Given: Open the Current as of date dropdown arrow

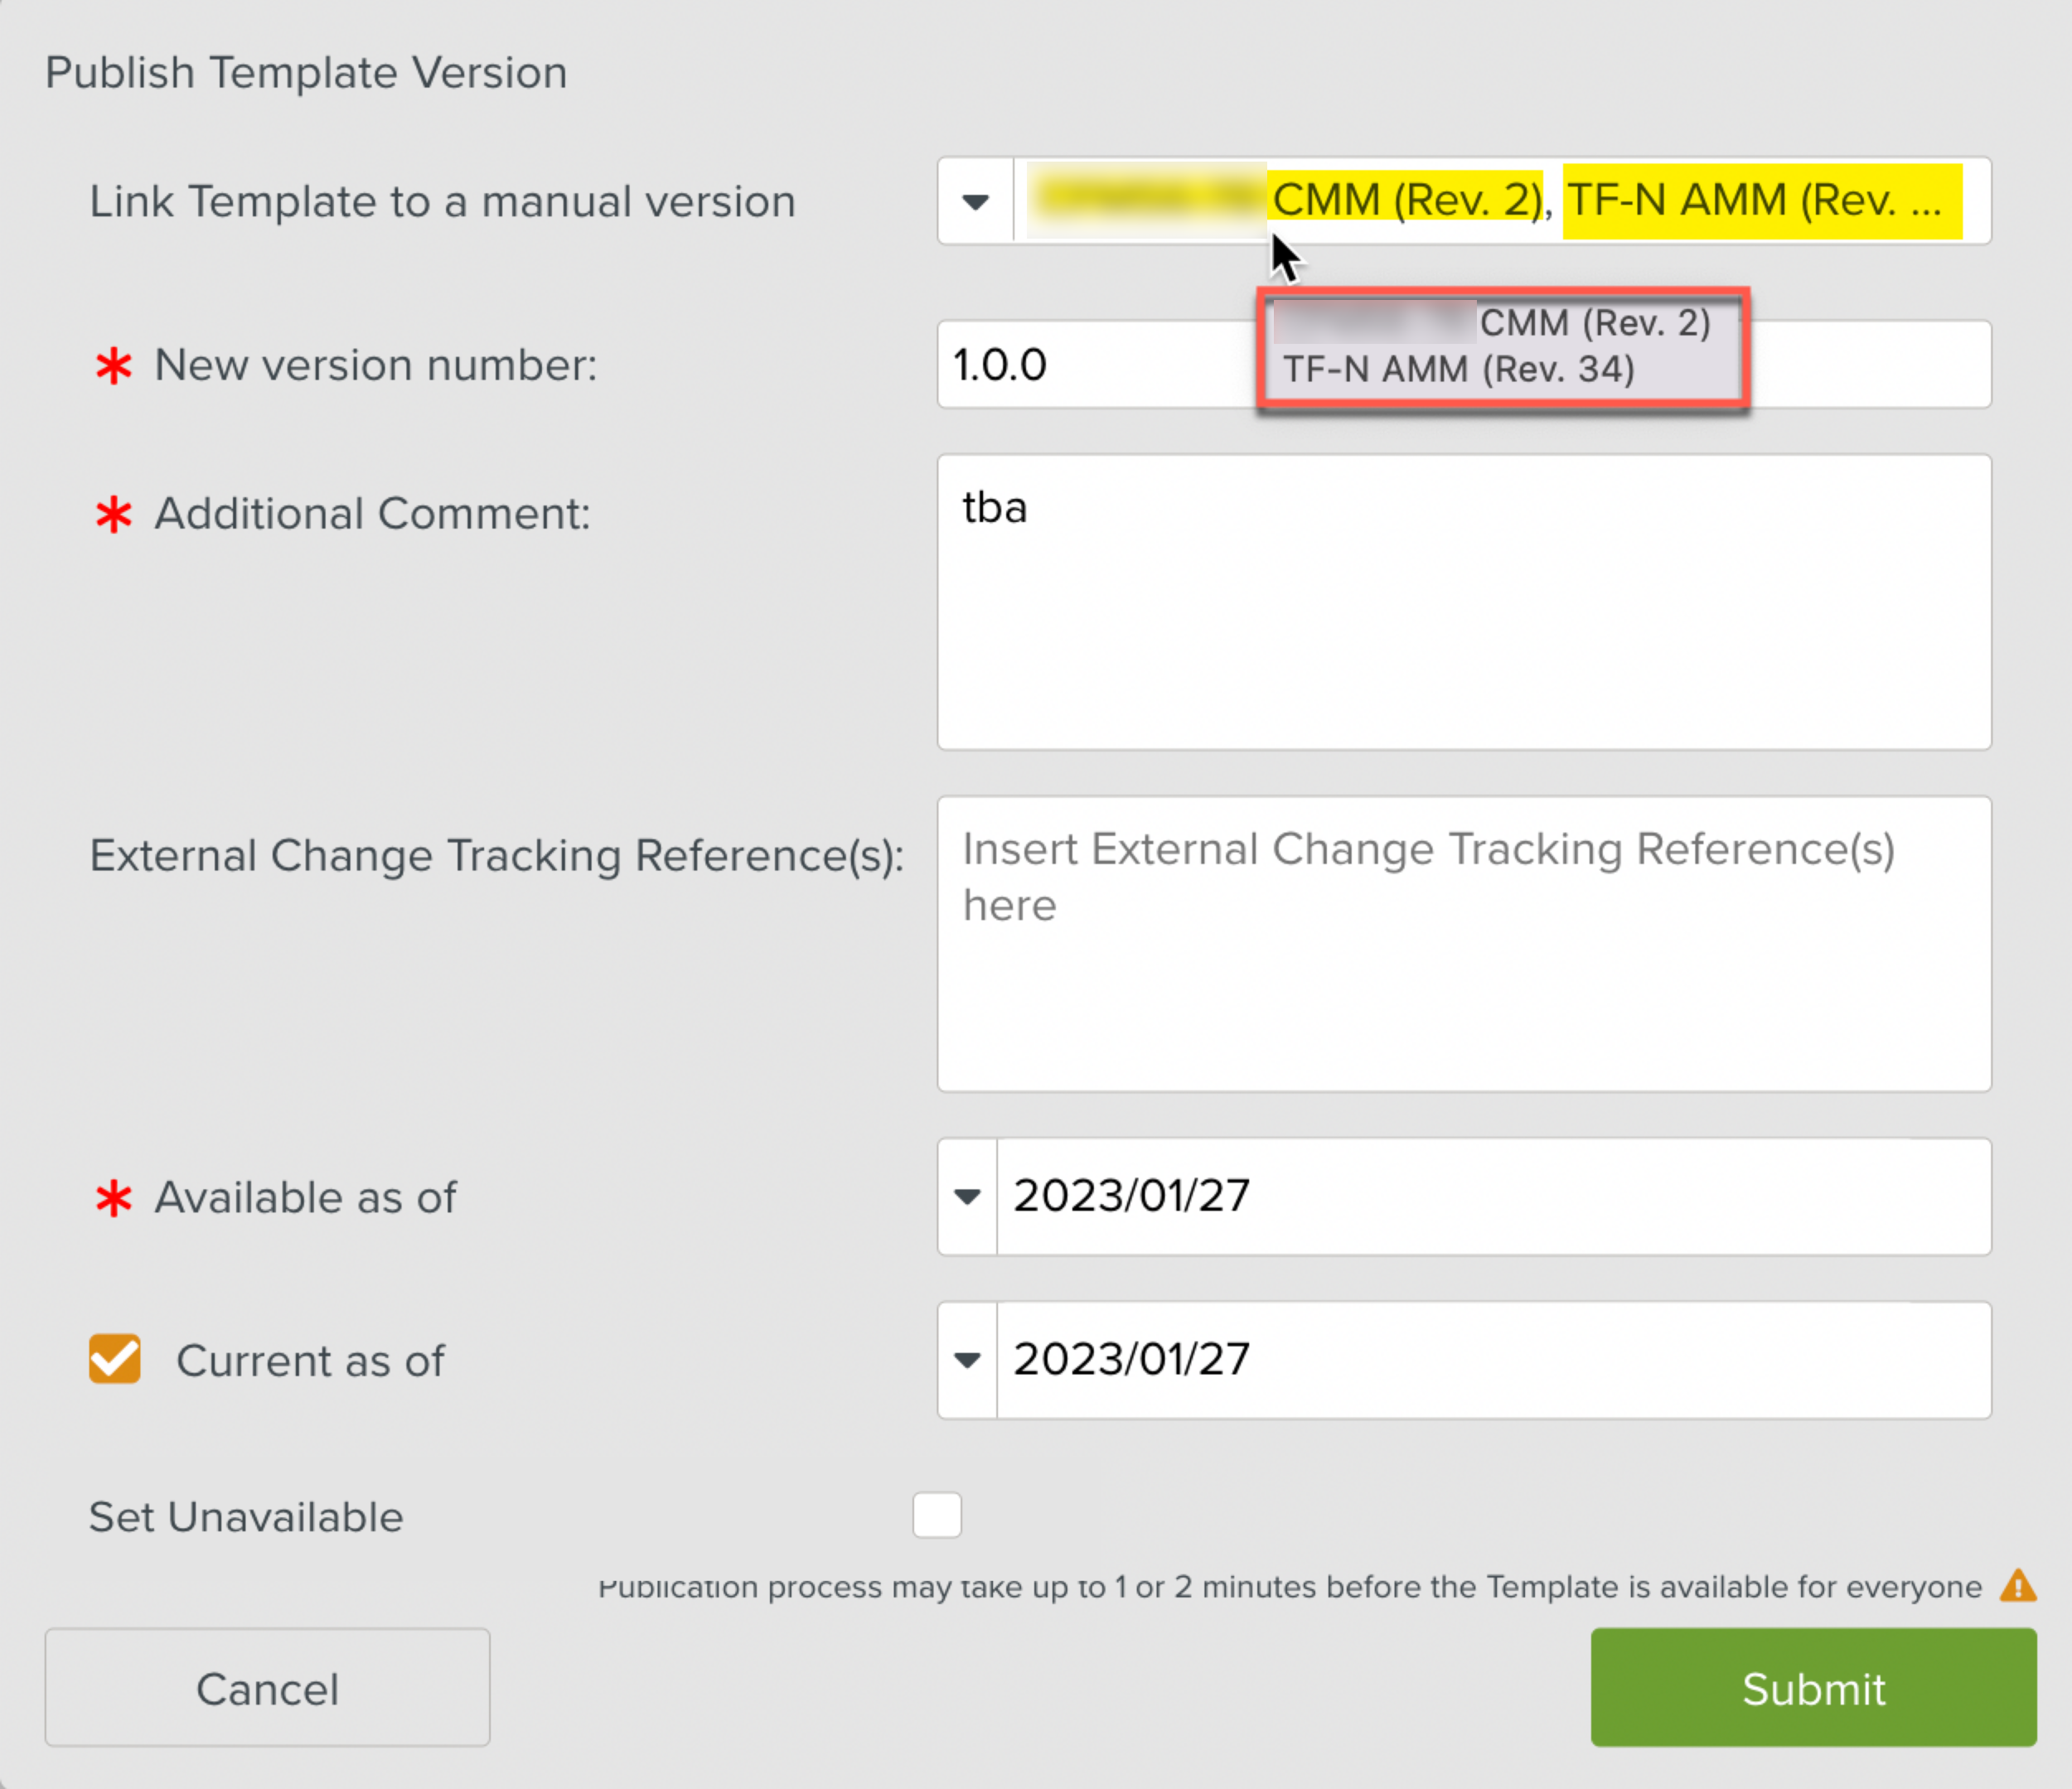Looking at the screenshot, I should point(967,1360).
